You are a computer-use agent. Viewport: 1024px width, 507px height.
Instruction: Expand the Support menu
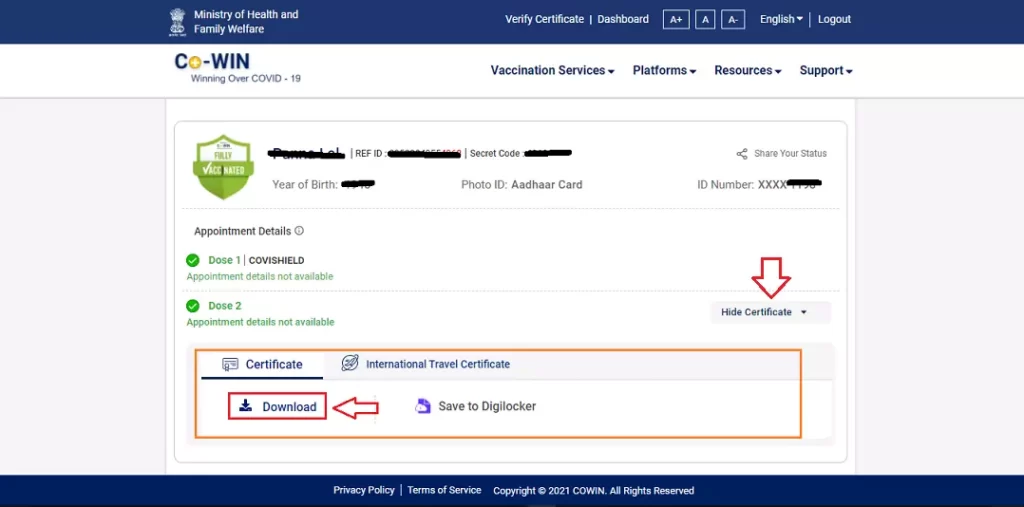[x=826, y=71]
